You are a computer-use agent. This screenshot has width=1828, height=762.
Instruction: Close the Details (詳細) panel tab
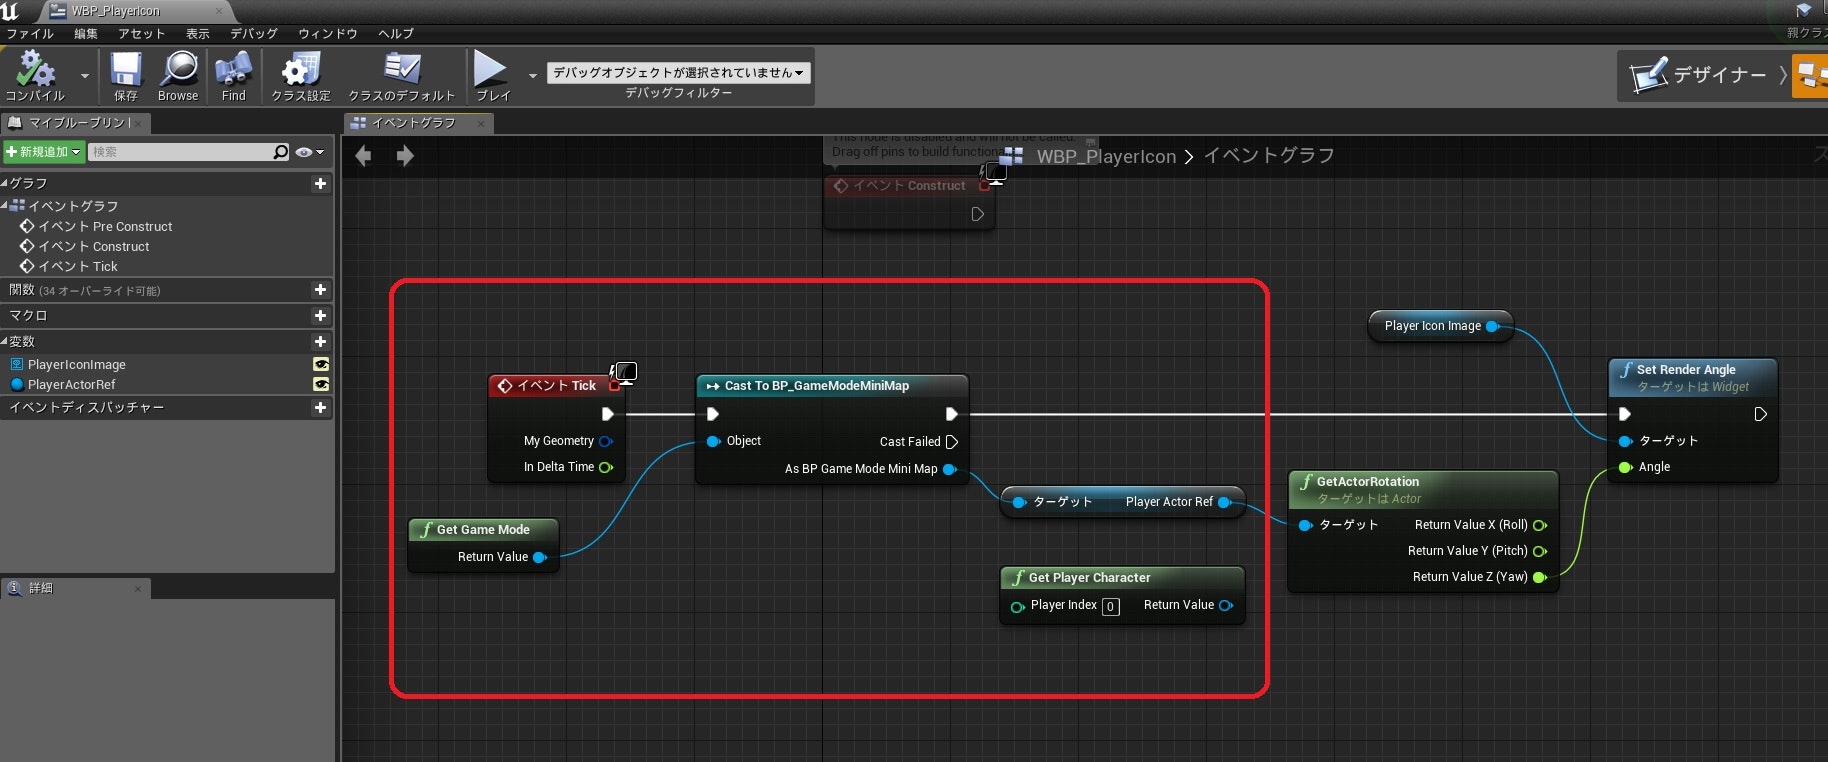(138, 589)
